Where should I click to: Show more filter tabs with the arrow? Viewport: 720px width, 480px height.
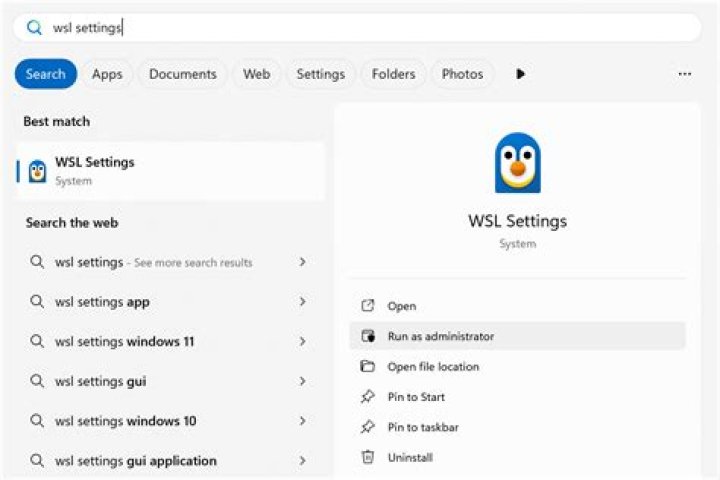(520, 74)
